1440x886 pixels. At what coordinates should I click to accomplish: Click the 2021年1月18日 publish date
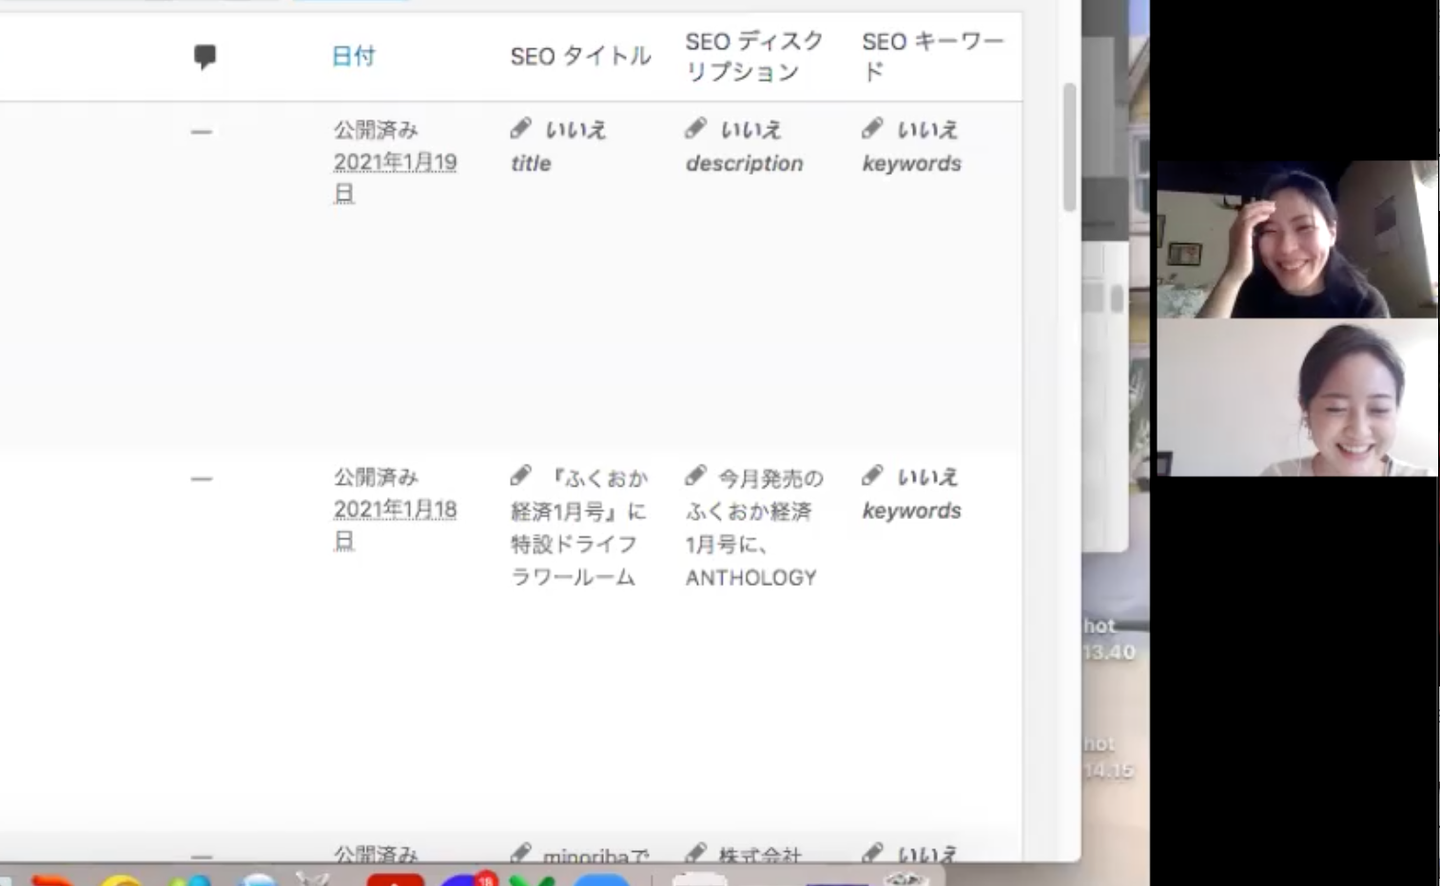pyautogui.click(x=395, y=524)
